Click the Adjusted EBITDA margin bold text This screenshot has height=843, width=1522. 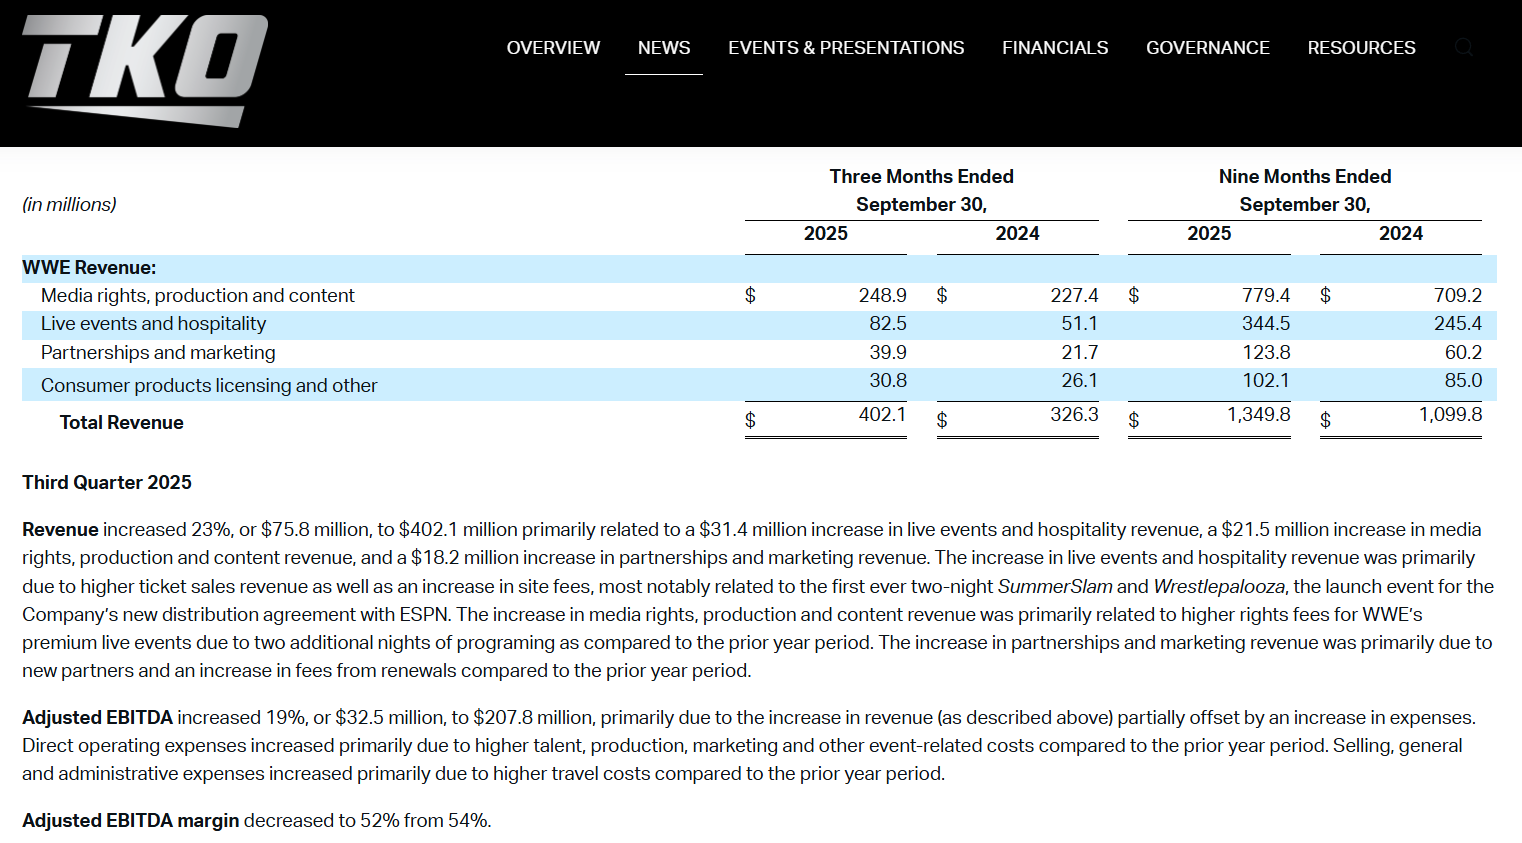pos(131,821)
